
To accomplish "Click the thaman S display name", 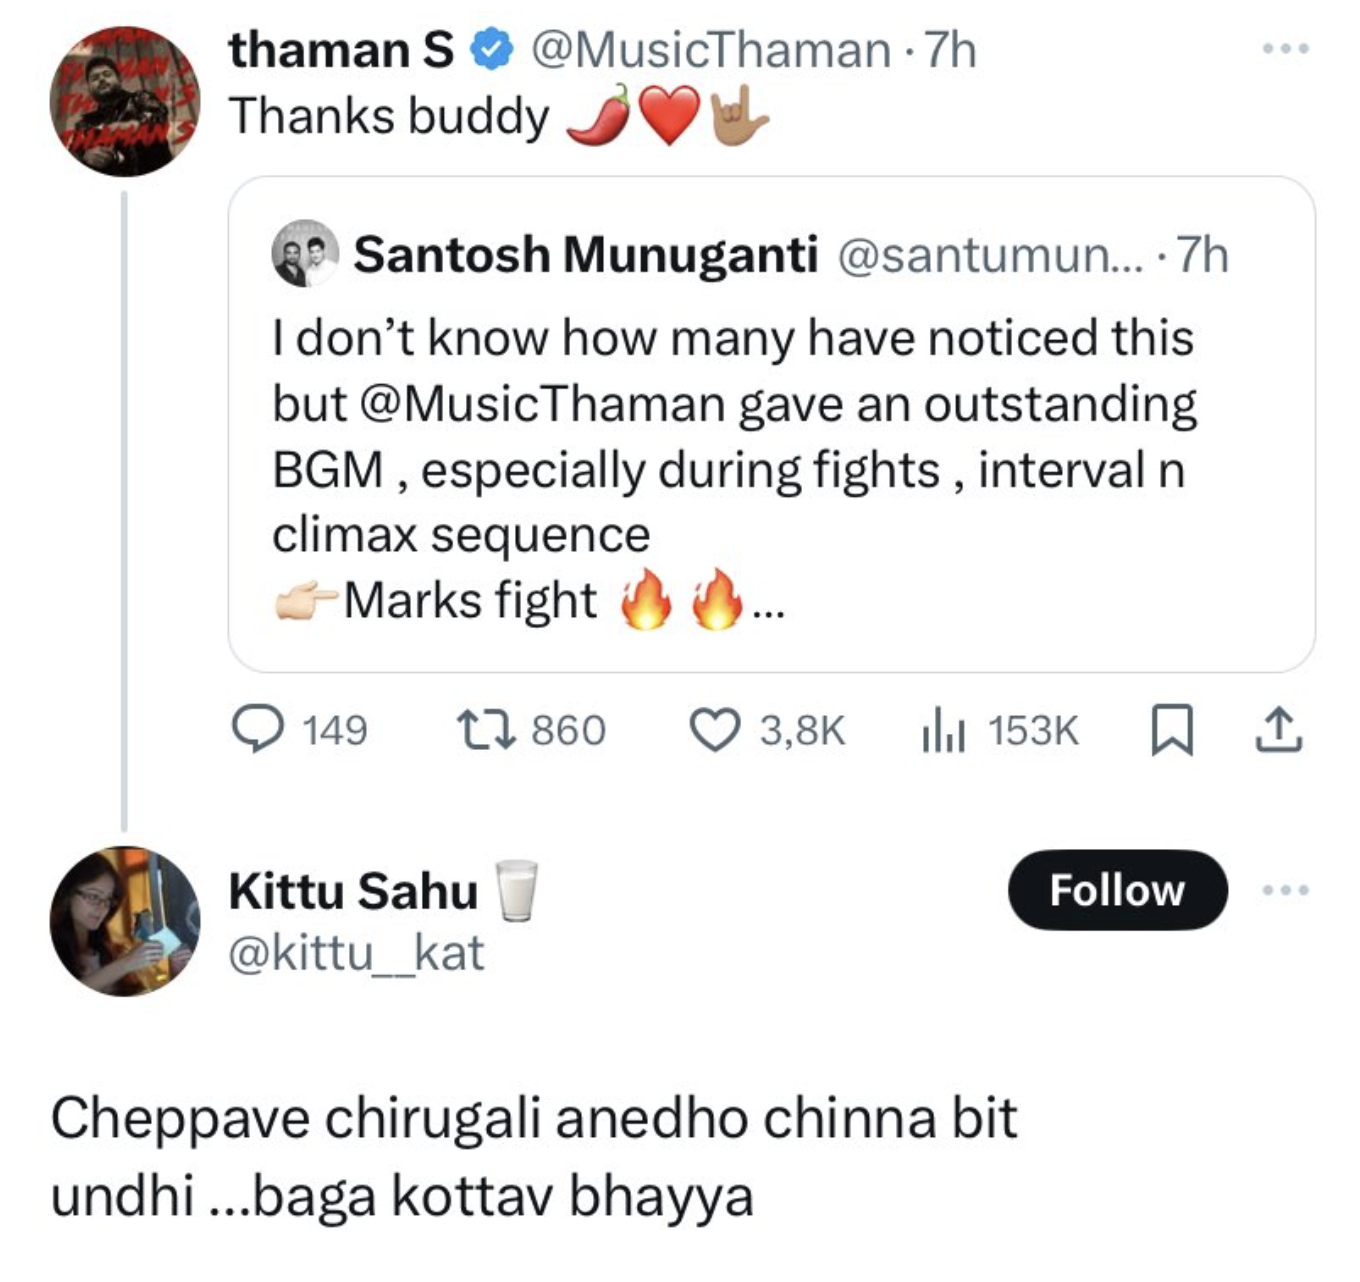I will point(341,50).
